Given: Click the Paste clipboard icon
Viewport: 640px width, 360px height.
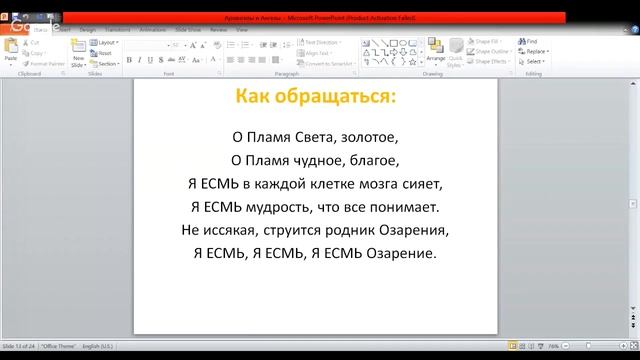Looking at the screenshot, I should [11, 46].
